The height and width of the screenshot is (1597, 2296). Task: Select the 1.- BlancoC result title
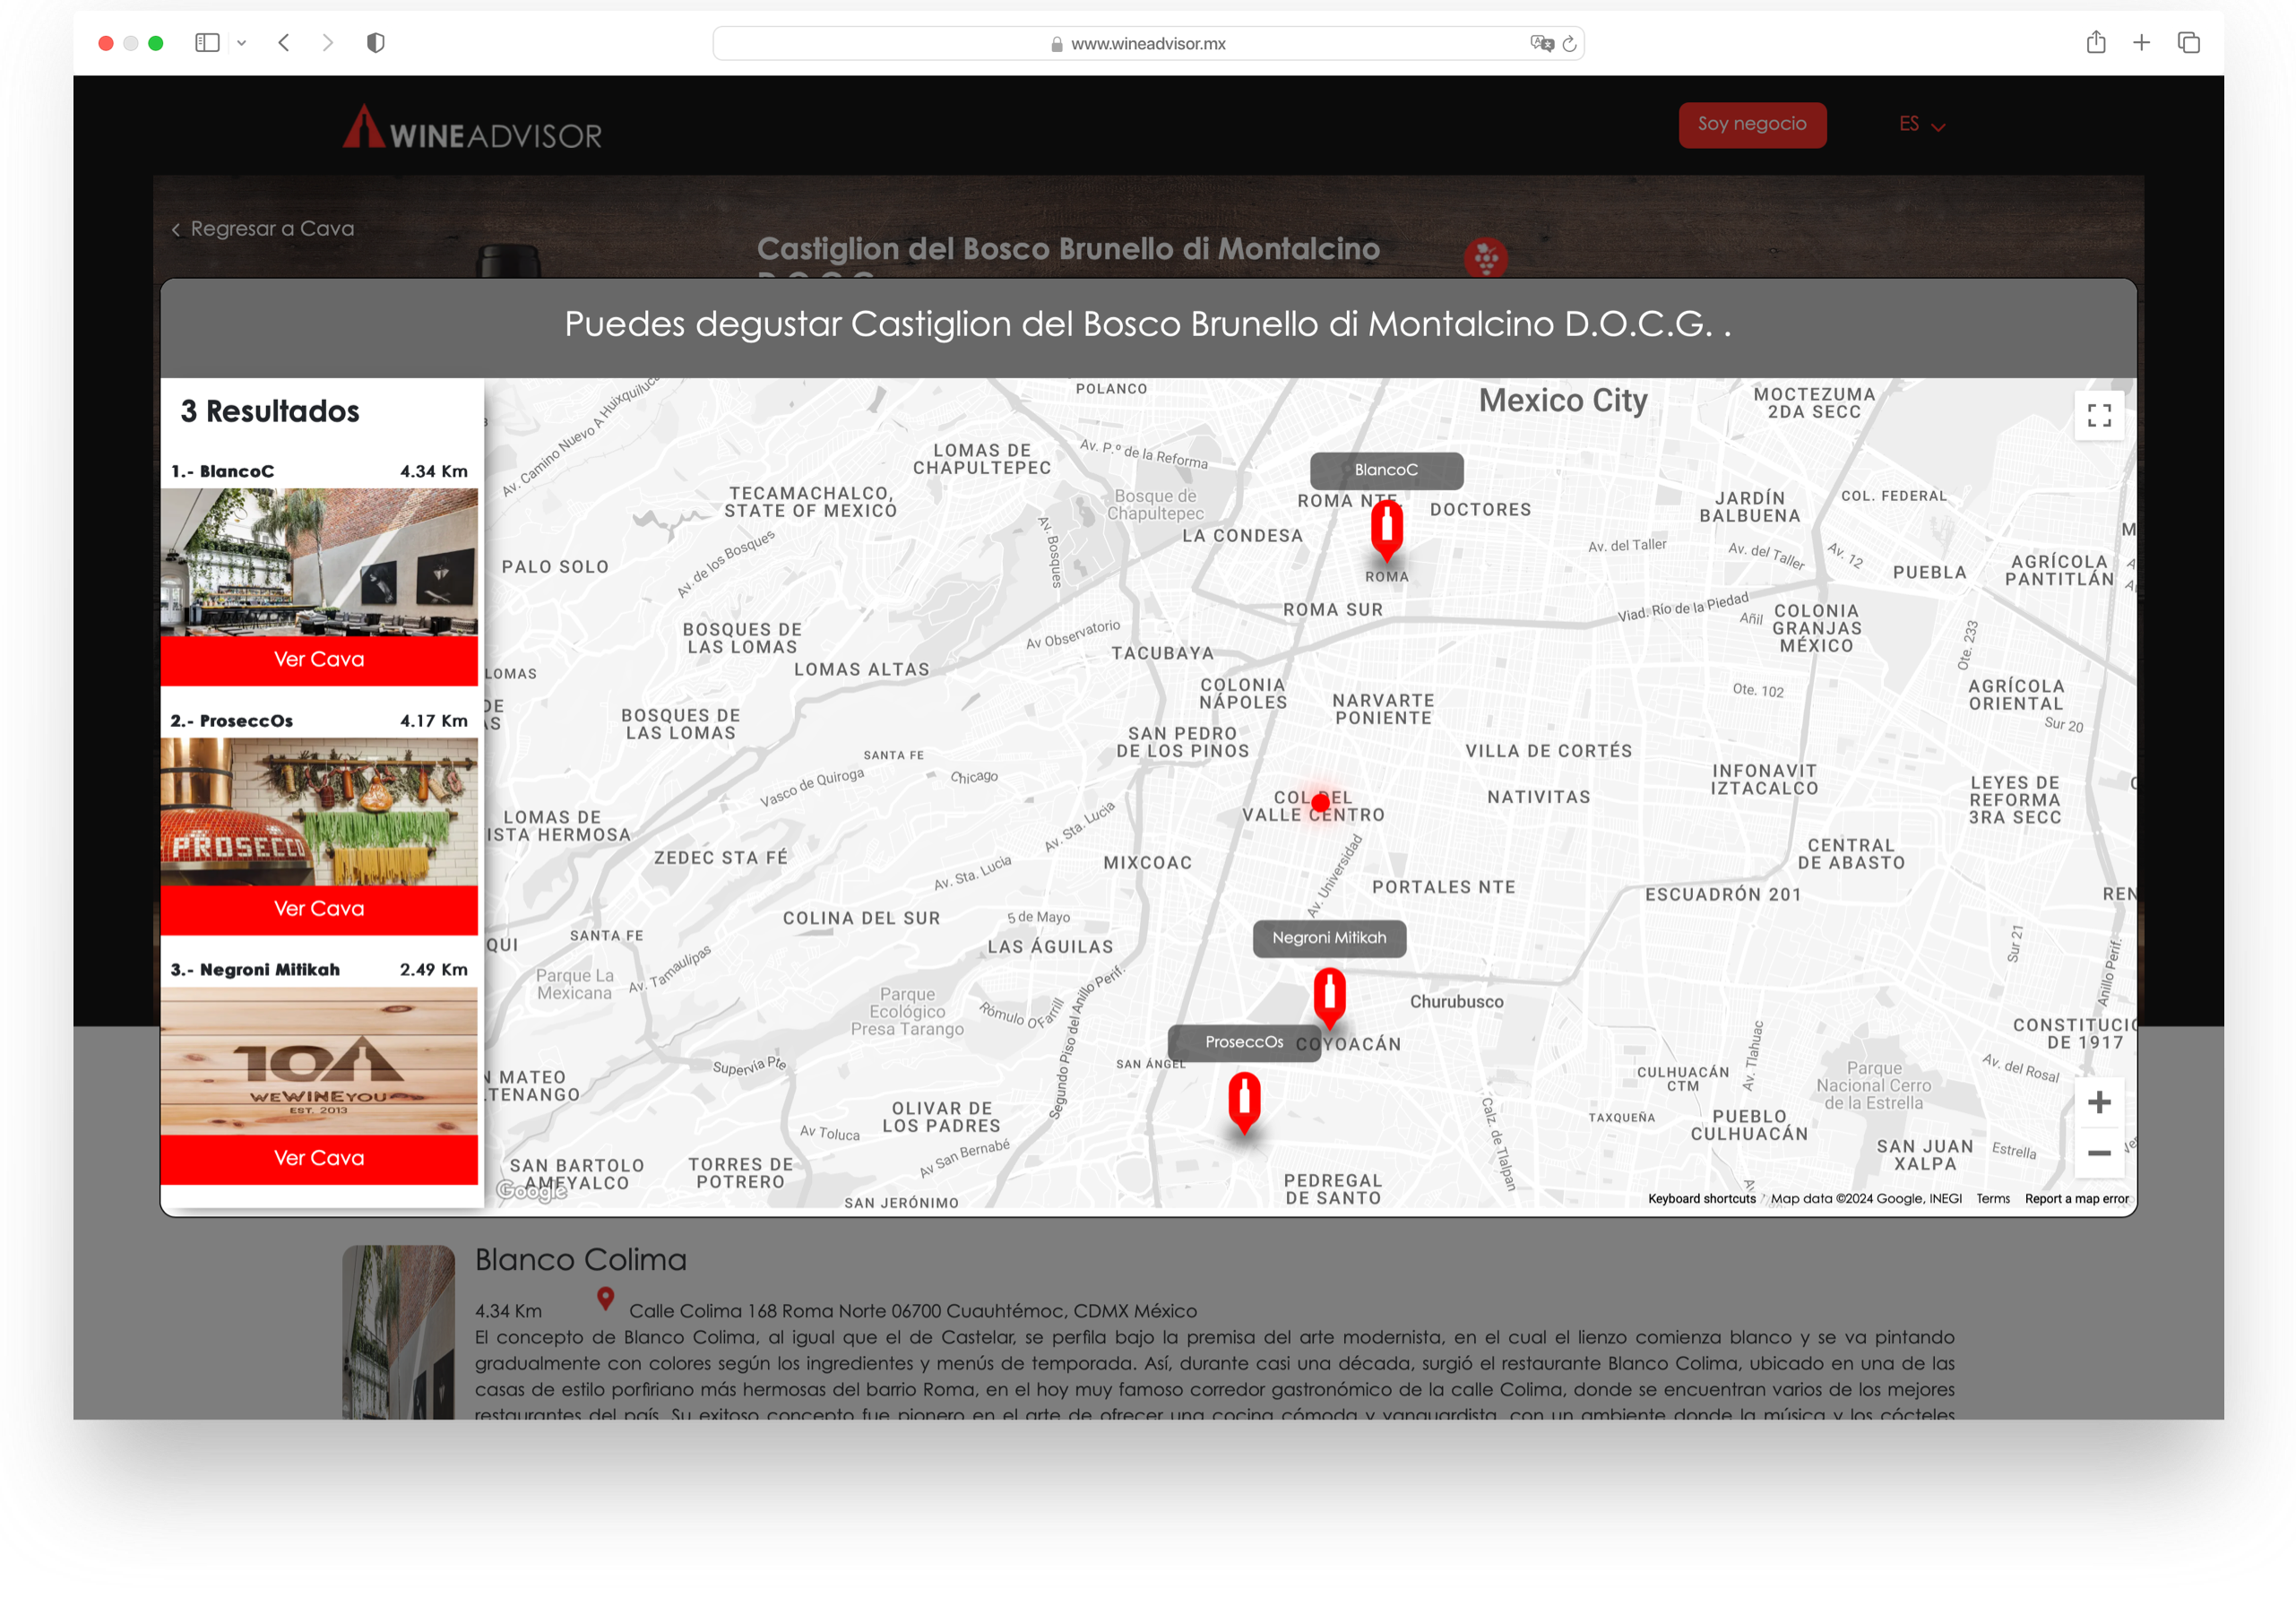[x=222, y=471]
